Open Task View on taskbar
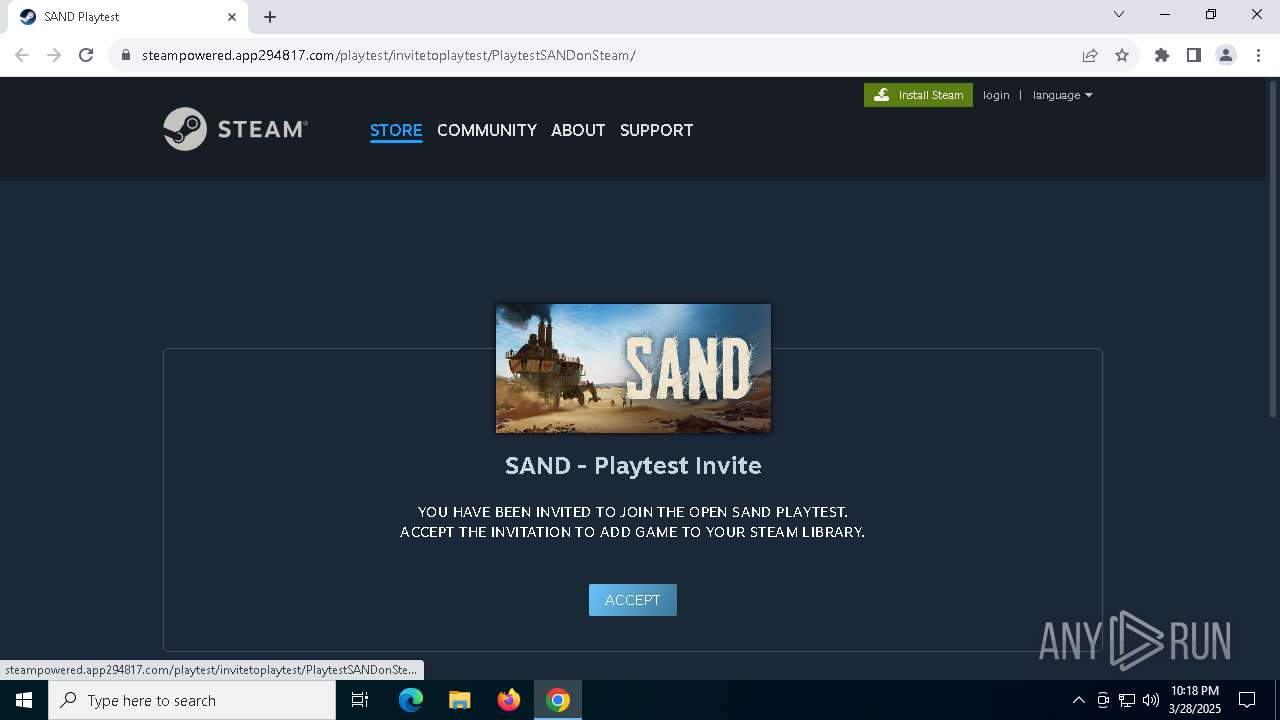 click(360, 700)
